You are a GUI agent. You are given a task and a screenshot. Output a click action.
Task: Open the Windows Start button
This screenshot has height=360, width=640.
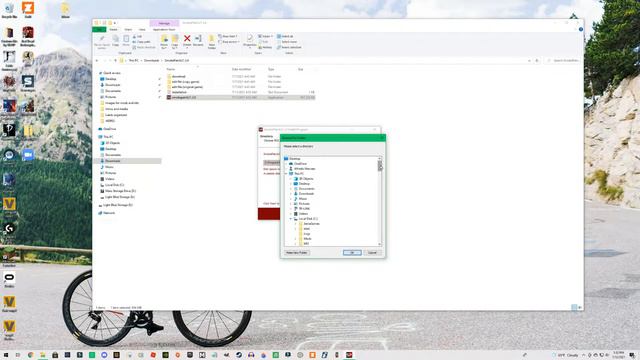(6, 355)
